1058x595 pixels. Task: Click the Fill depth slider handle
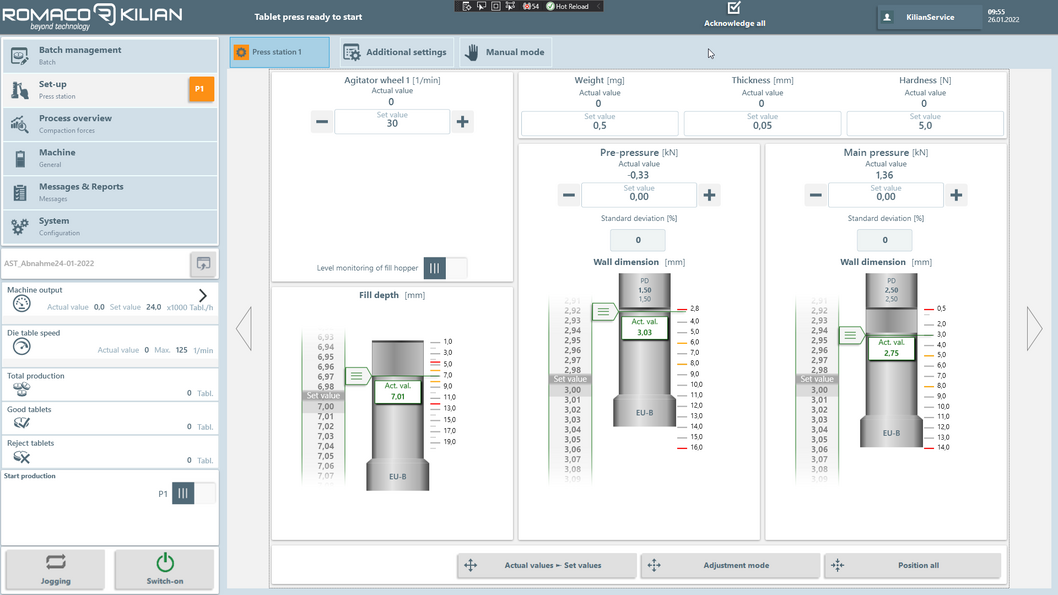click(357, 376)
